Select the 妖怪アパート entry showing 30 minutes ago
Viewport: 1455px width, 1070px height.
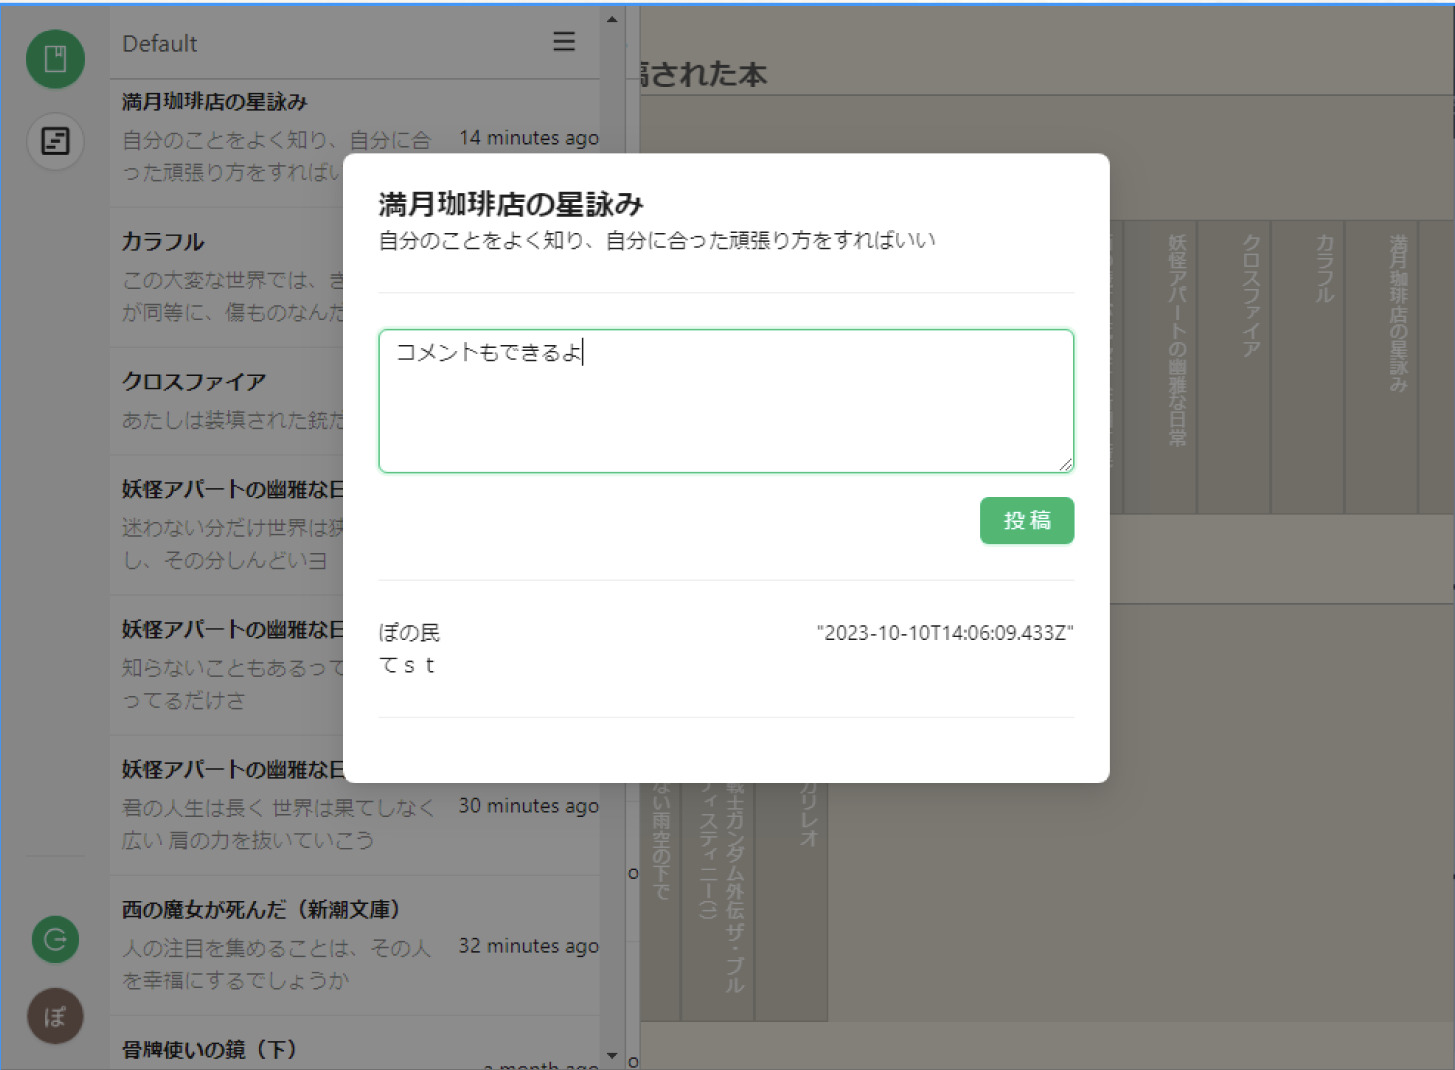354,805
